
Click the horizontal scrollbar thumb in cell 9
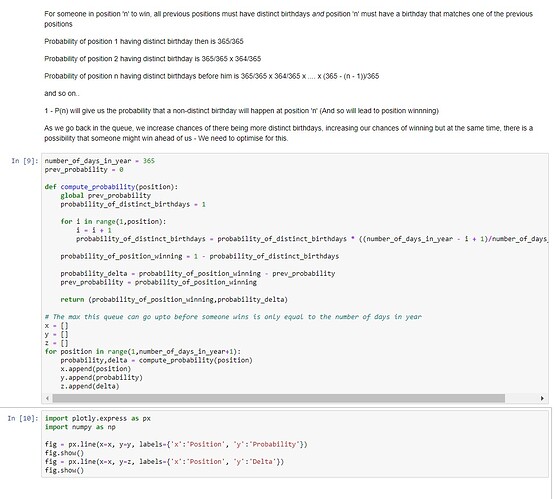pyautogui.click(x=278, y=398)
